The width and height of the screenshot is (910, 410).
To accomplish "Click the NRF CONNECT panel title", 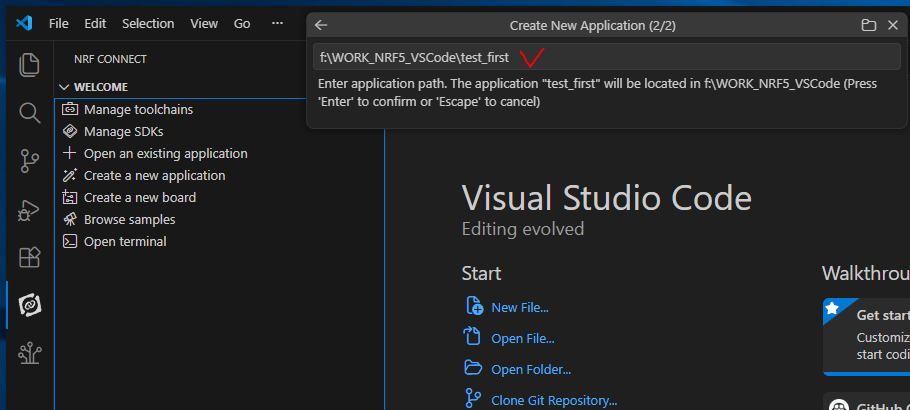I will click(x=110, y=59).
